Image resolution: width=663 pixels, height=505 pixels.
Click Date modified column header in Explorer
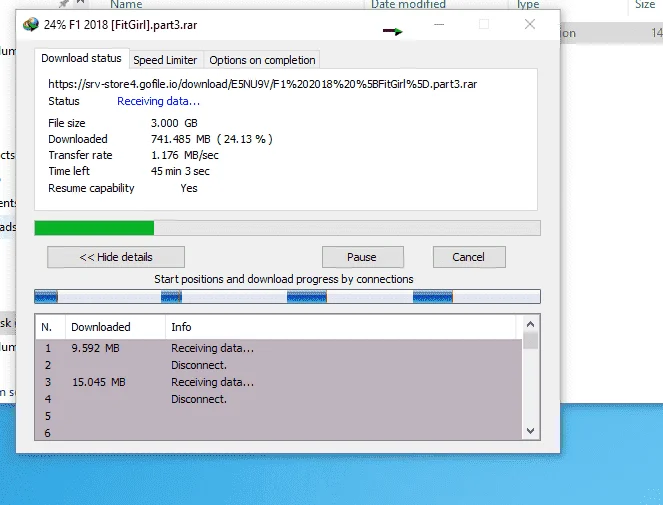click(408, 4)
